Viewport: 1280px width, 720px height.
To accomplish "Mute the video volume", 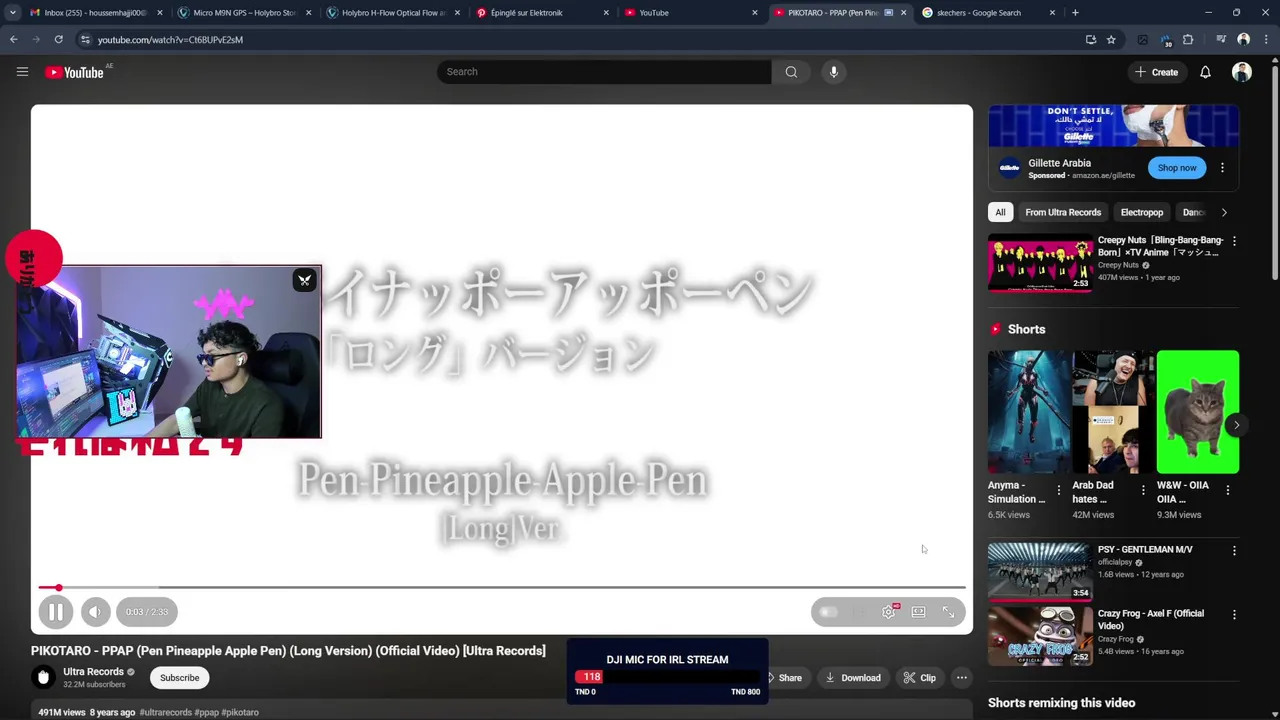I will pos(95,612).
